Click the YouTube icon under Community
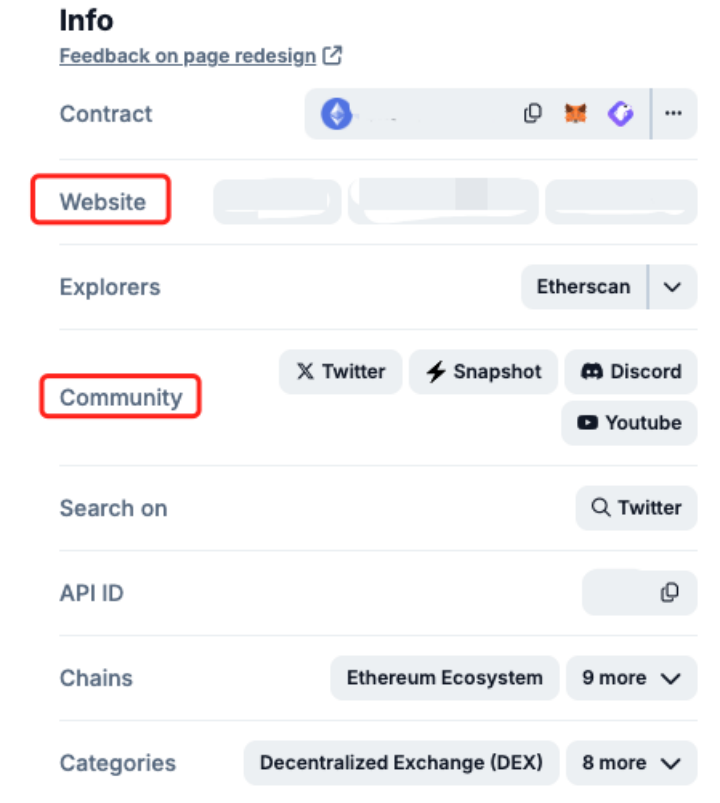This screenshot has height=803, width=720. [588, 423]
